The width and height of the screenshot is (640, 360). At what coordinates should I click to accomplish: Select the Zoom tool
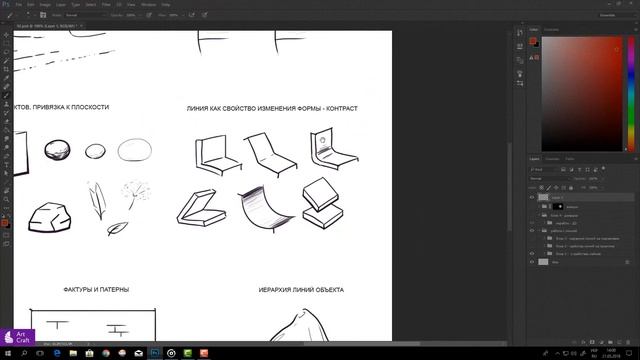tap(6, 199)
